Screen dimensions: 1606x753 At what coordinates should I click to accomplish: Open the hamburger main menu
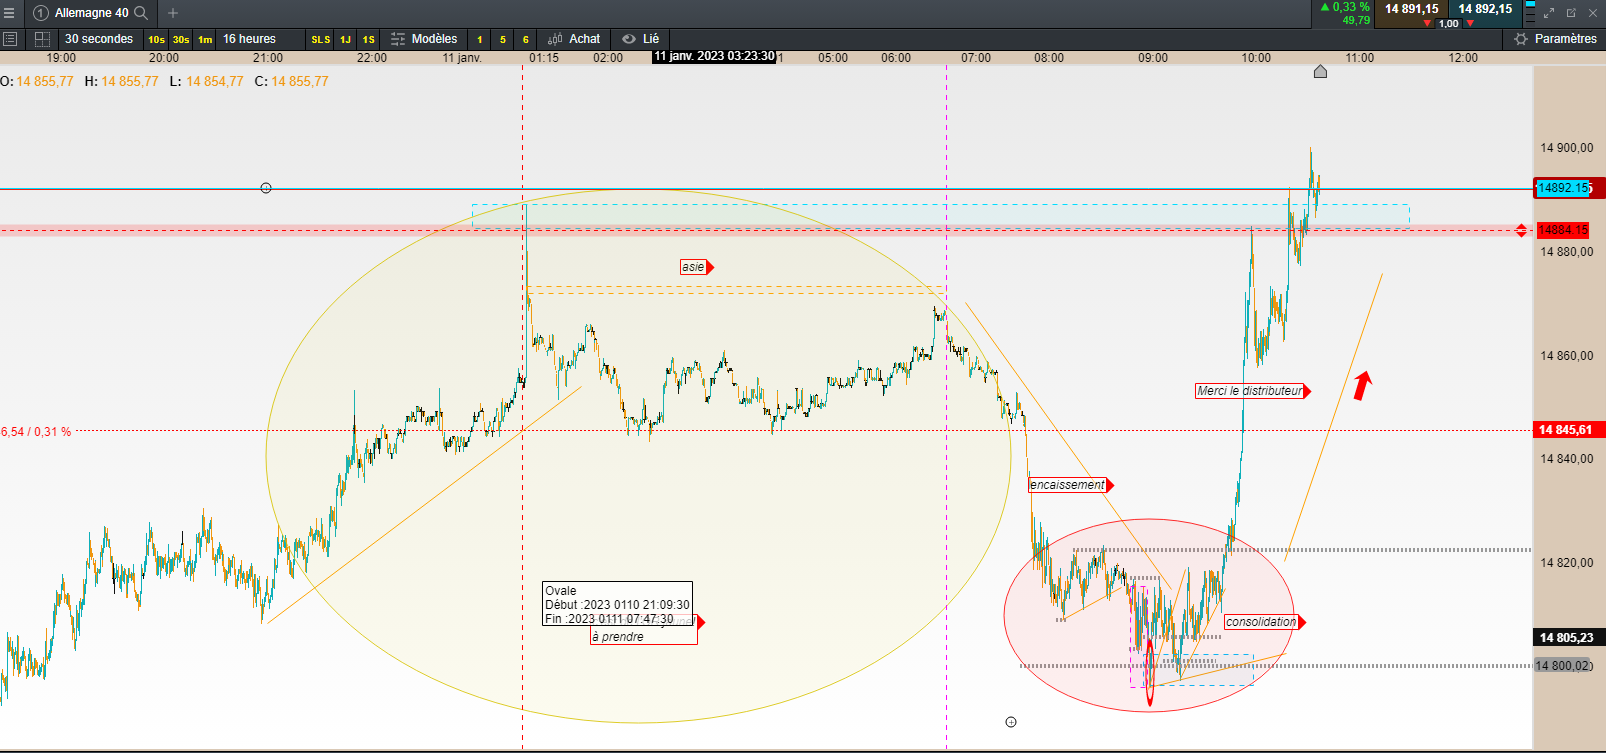9,13
